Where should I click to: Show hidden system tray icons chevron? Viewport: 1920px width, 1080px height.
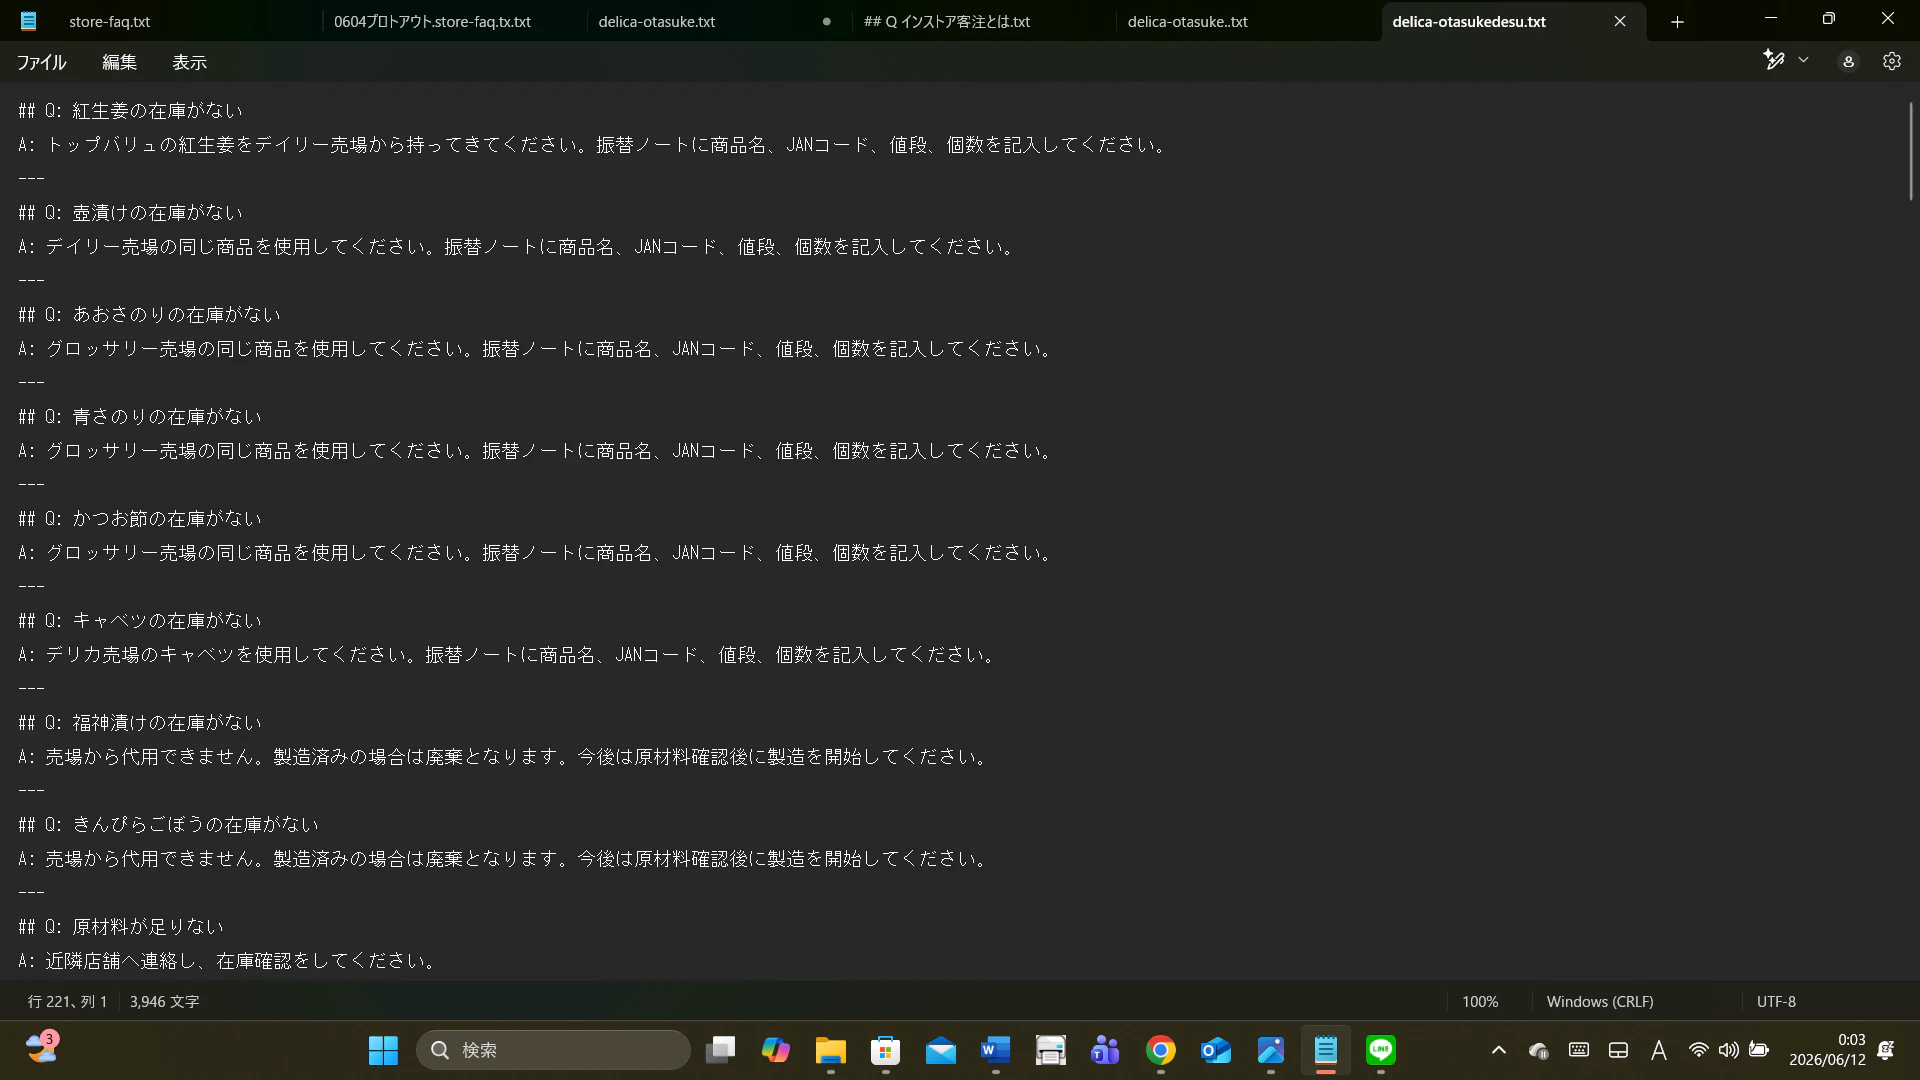[1498, 1050]
